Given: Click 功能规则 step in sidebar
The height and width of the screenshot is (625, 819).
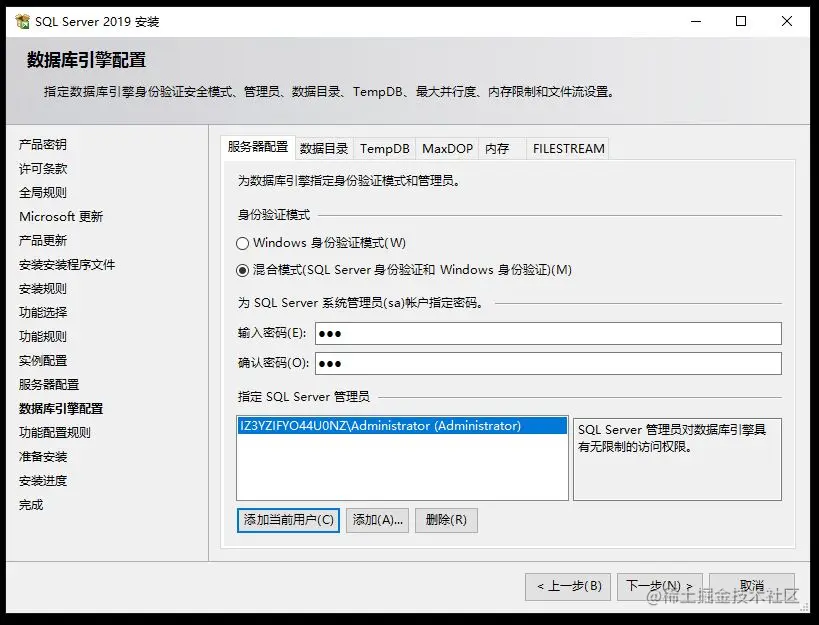Looking at the screenshot, I should click(43, 337).
